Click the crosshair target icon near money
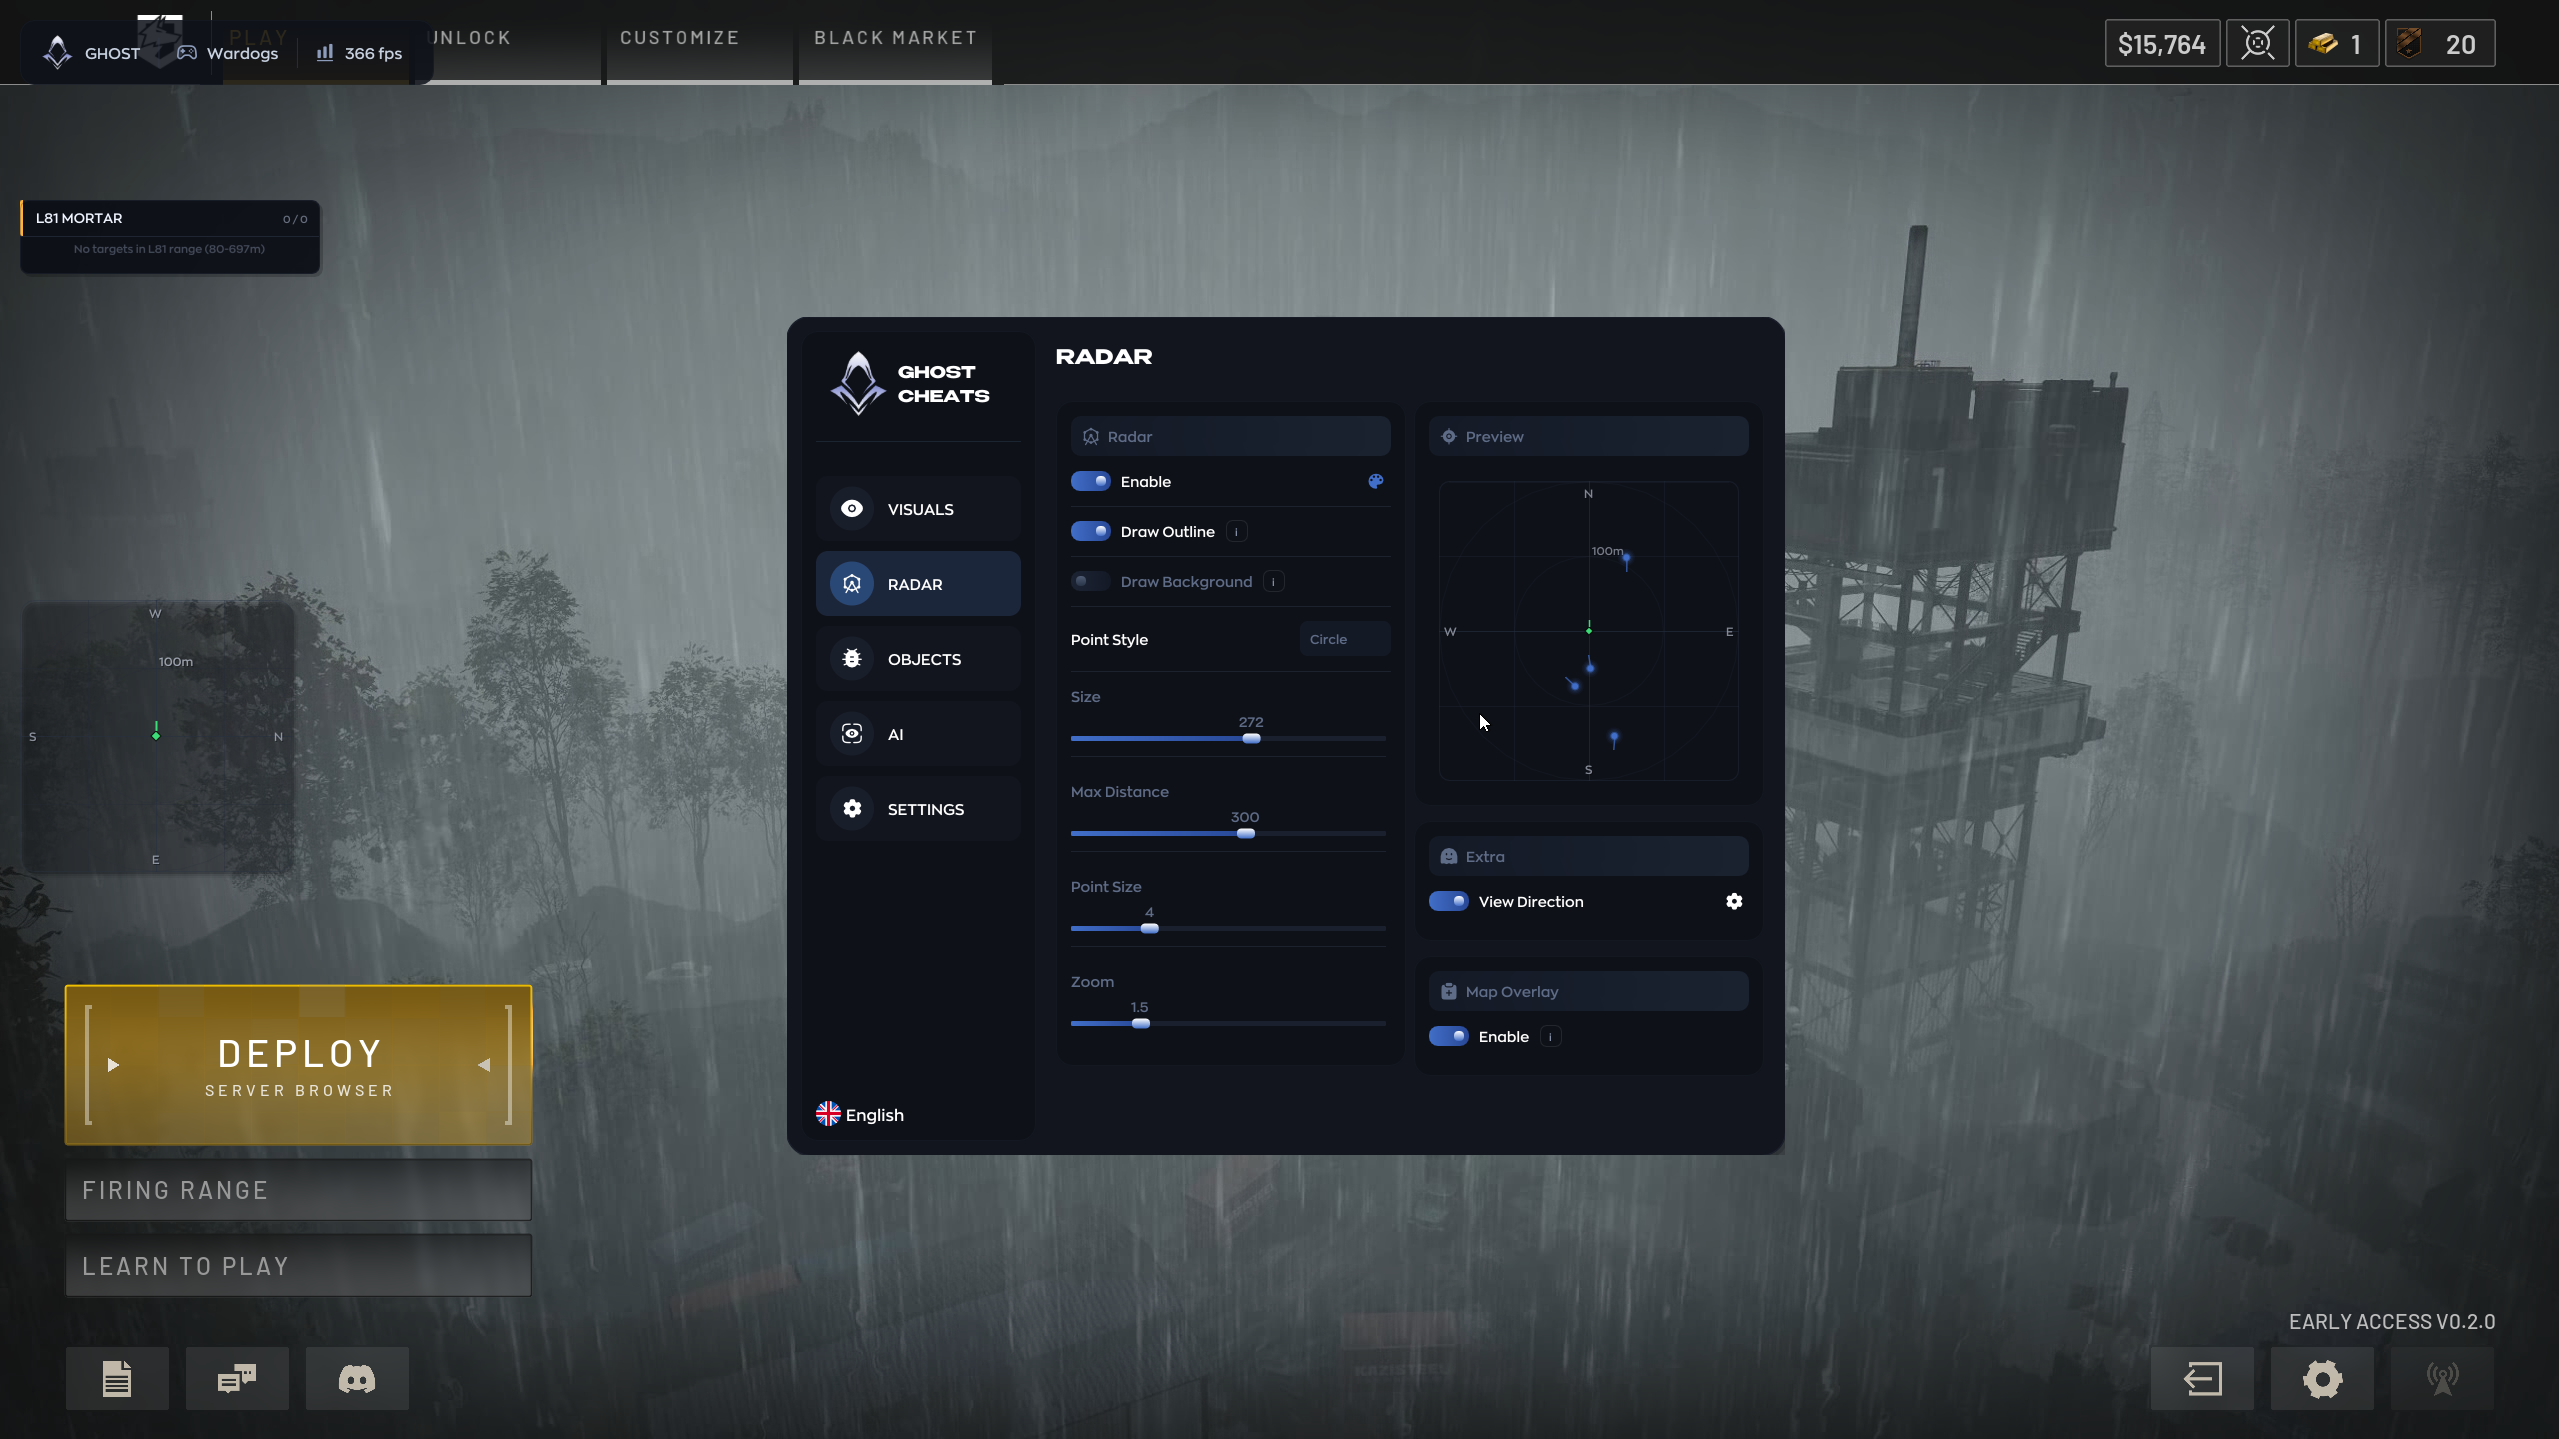 pyautogui.click(x=2257, y=44)
